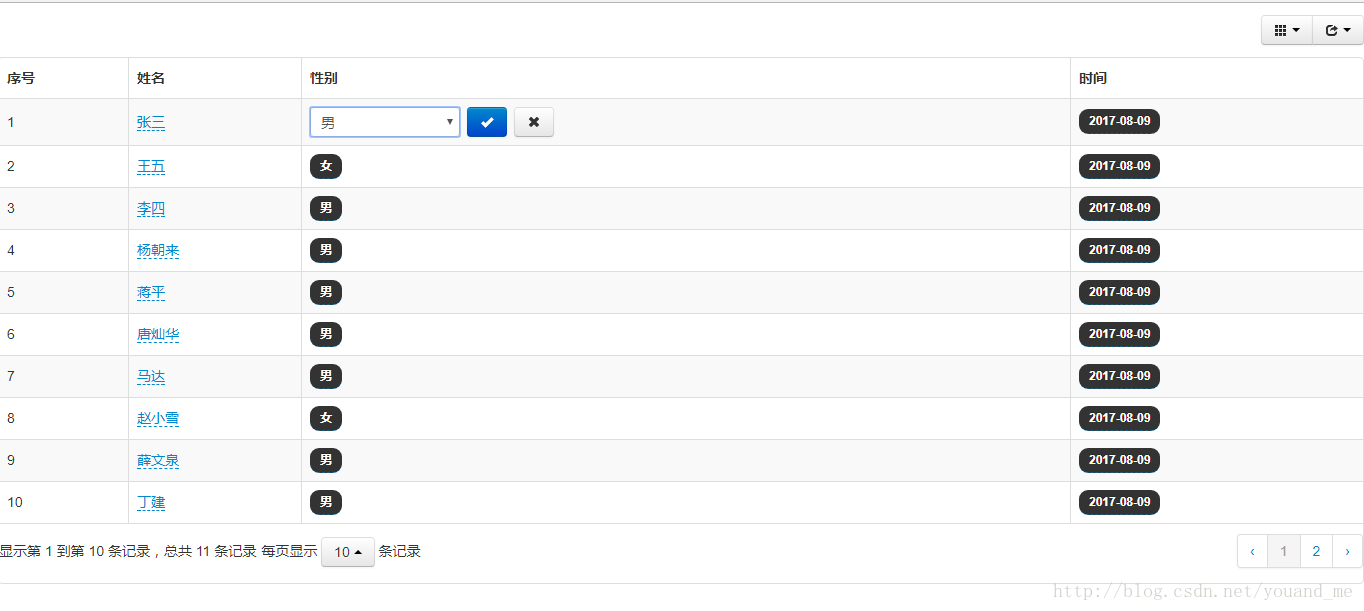1364x611 pixels.
Task: Confirm edit with the blue checkmark button
Action: [487, 122]
